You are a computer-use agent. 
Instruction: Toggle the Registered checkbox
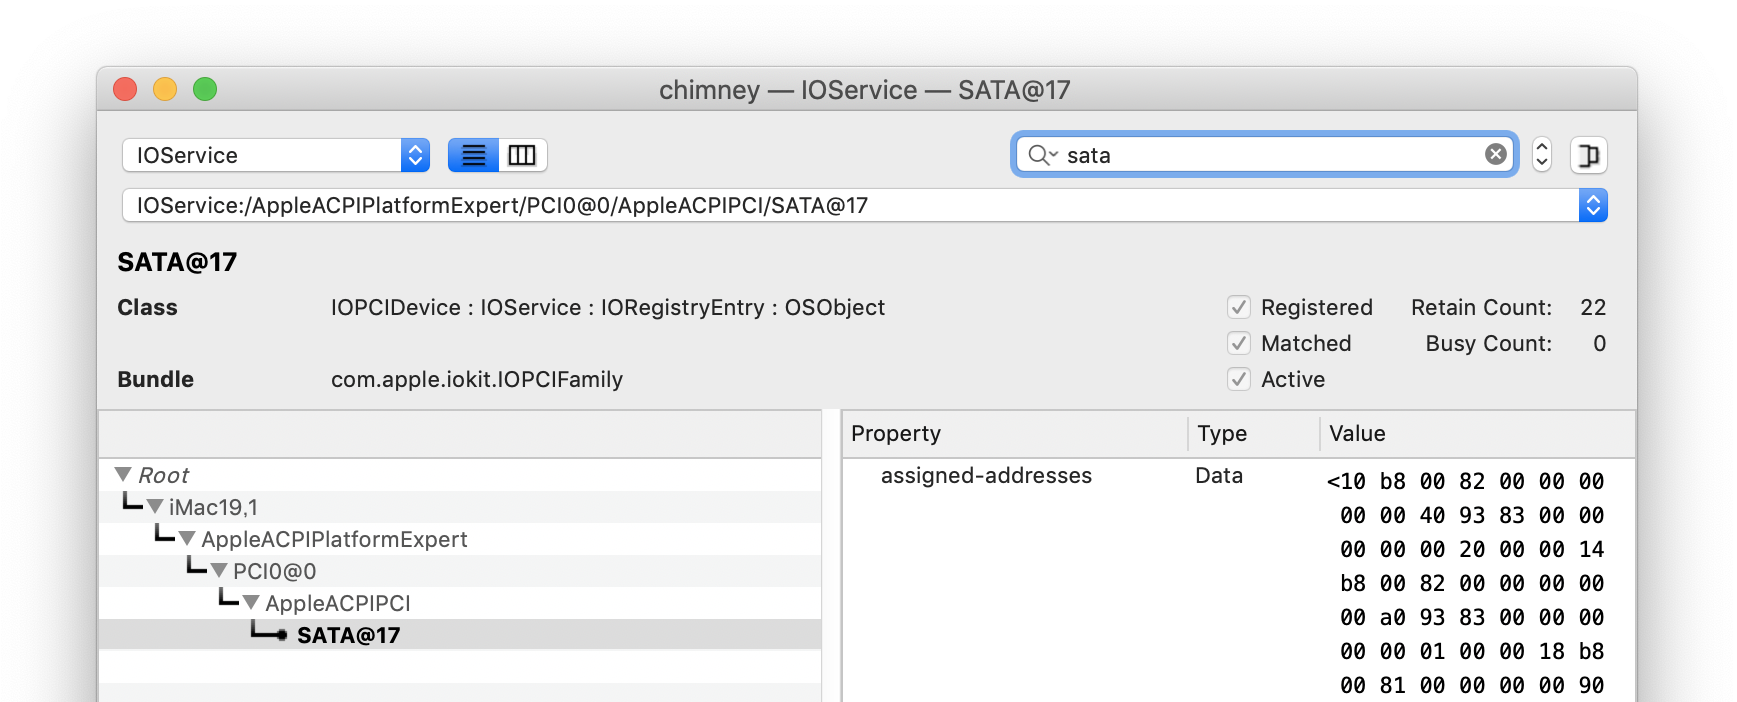[1239, 307]
